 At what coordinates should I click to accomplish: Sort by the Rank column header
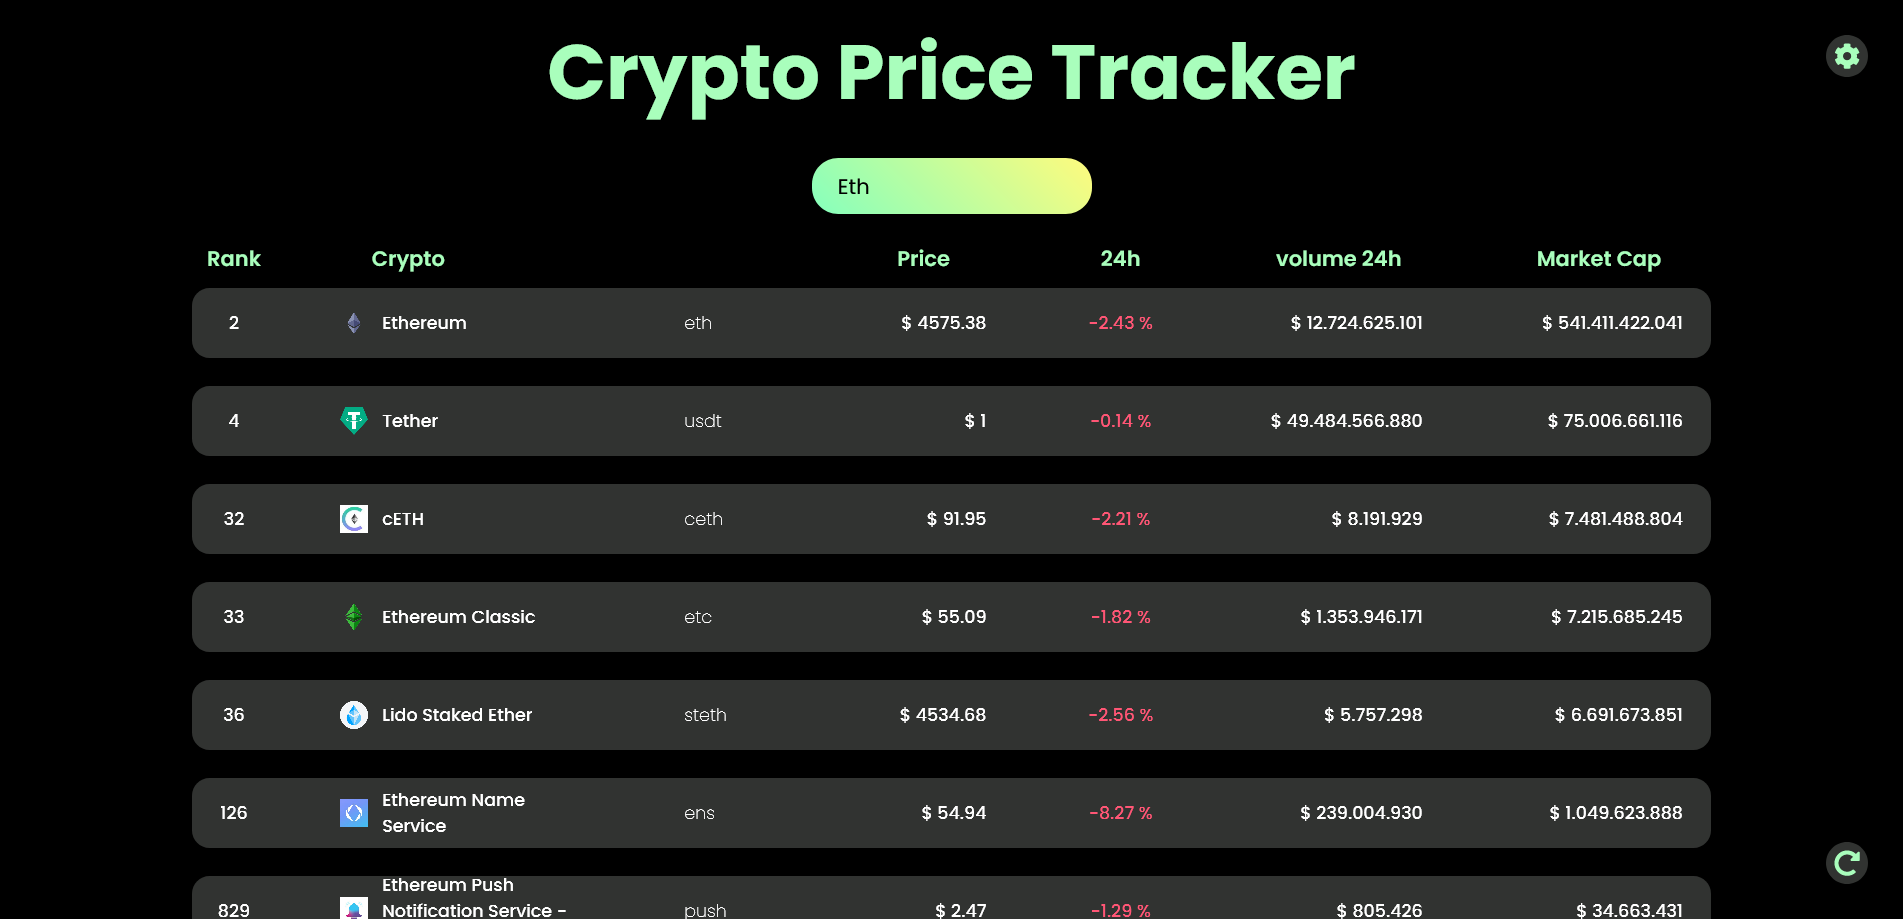233,259
